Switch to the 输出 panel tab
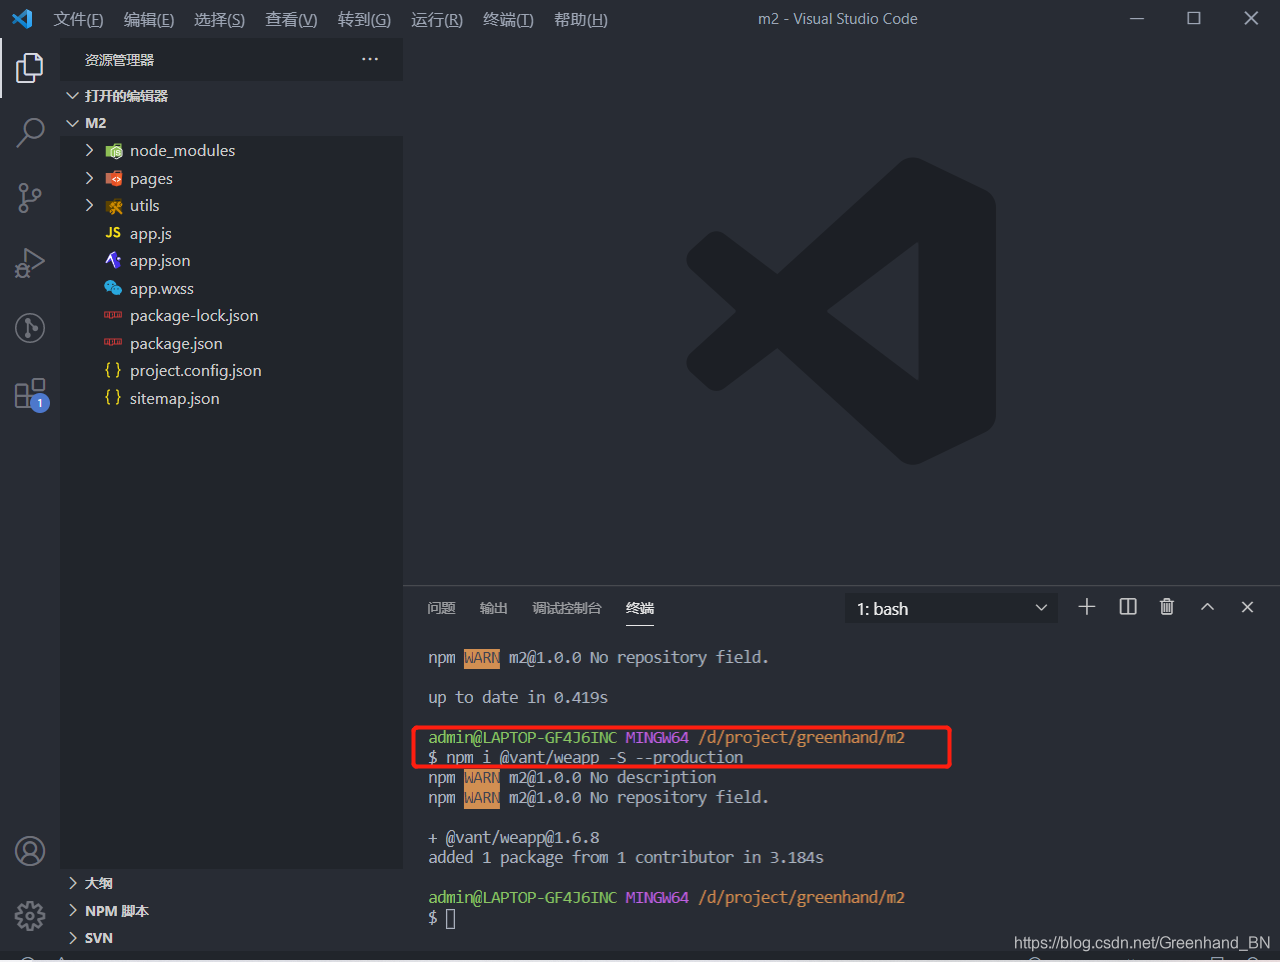This screenshot has height=962, width=1280. (494, 608)
